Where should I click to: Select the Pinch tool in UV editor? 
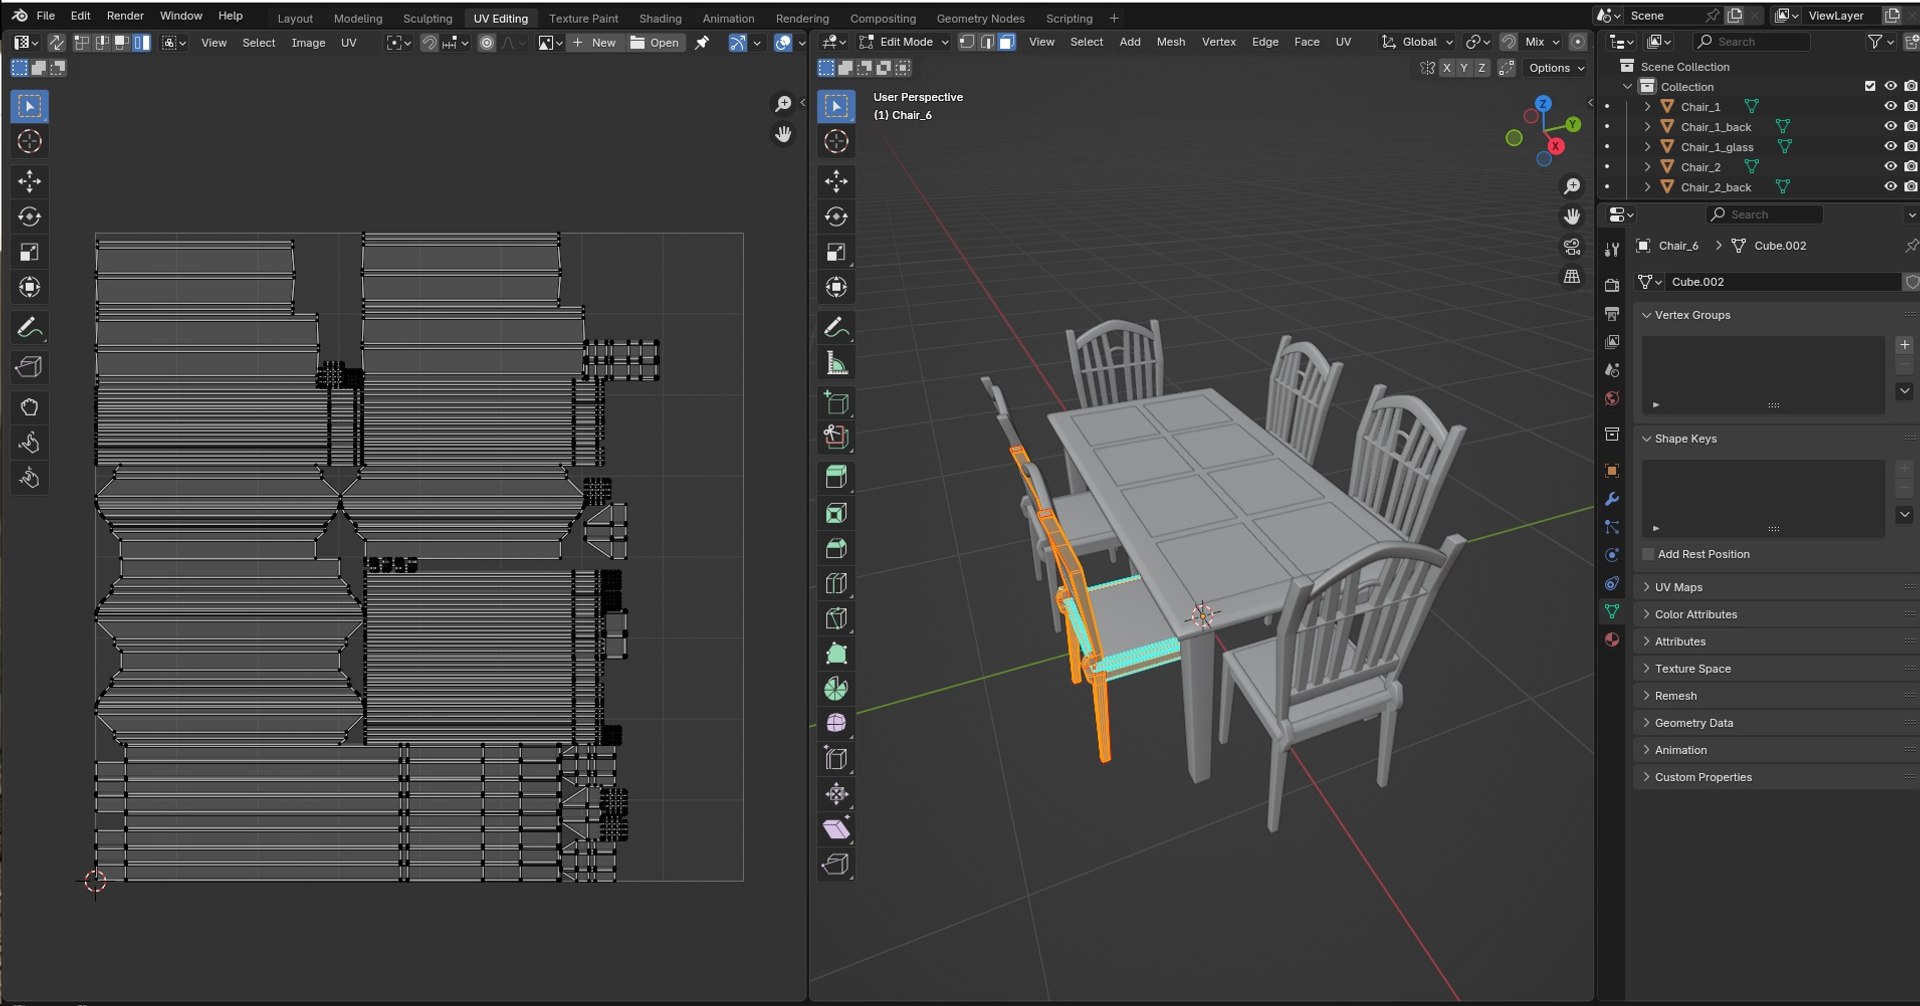point(29,479)
